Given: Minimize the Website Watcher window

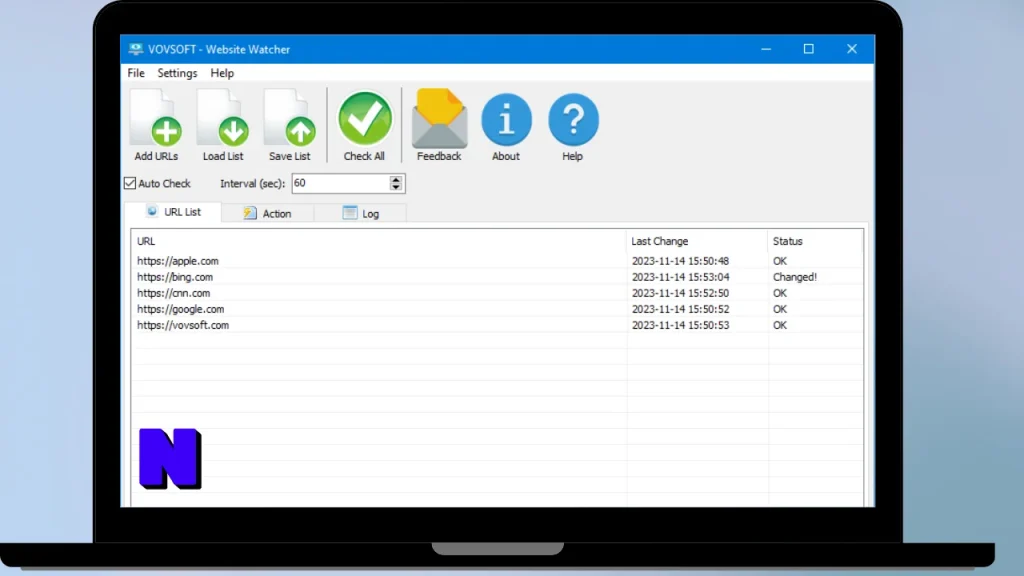Looking at the screenshot, I should point(766,49).
